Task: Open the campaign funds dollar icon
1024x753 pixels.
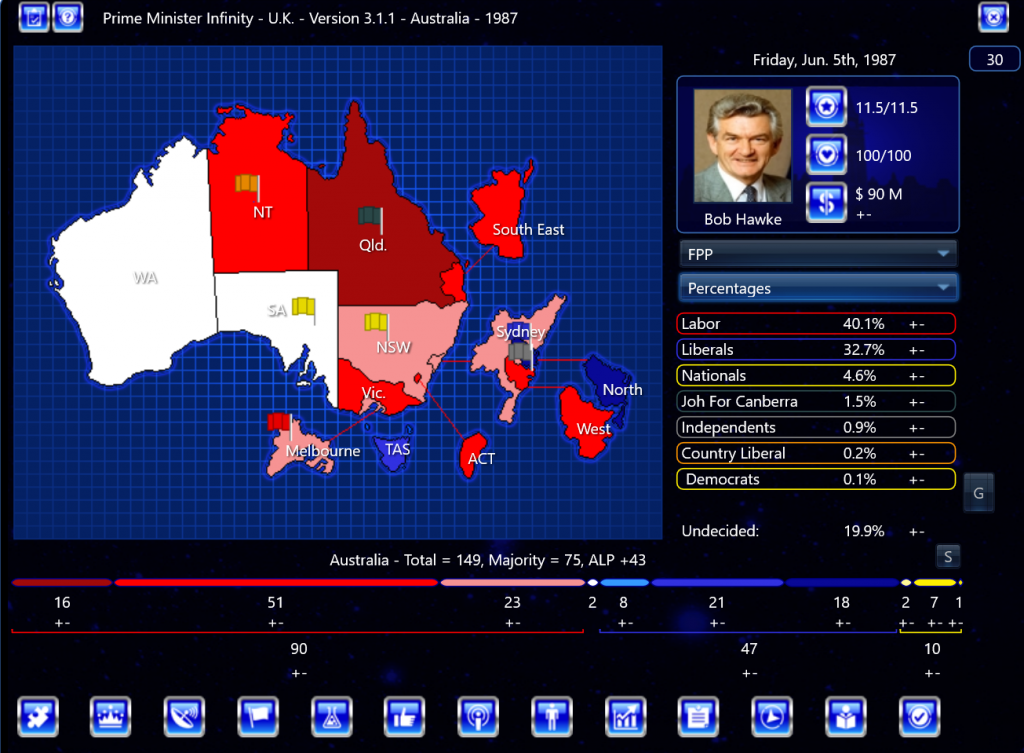Action: pos(826,199)
